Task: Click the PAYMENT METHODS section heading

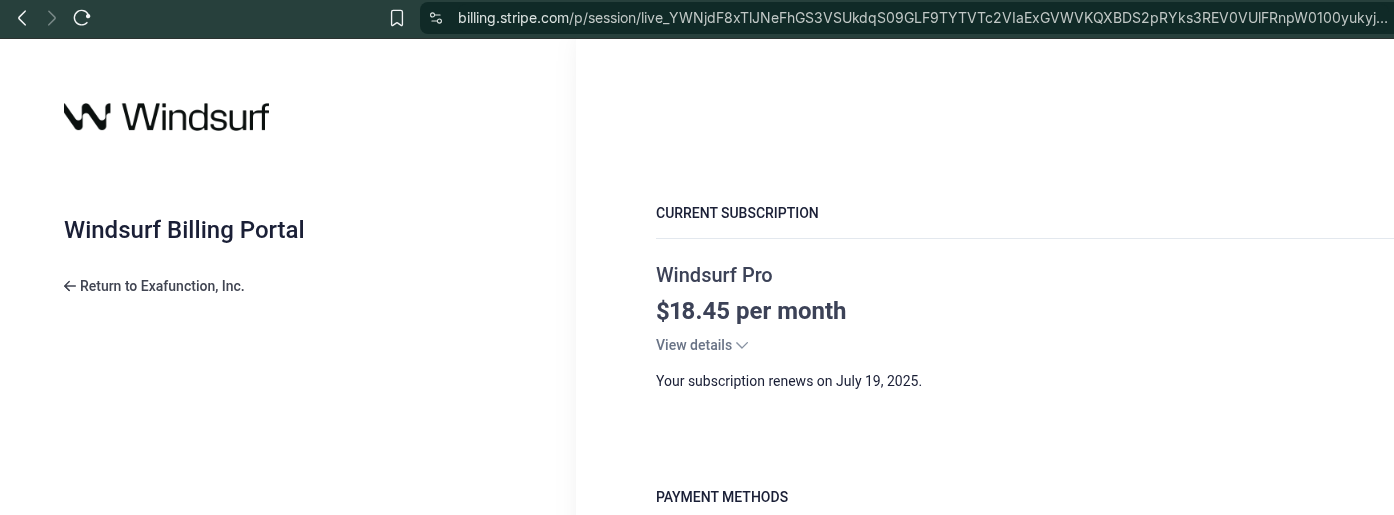Action: point(722,497)
